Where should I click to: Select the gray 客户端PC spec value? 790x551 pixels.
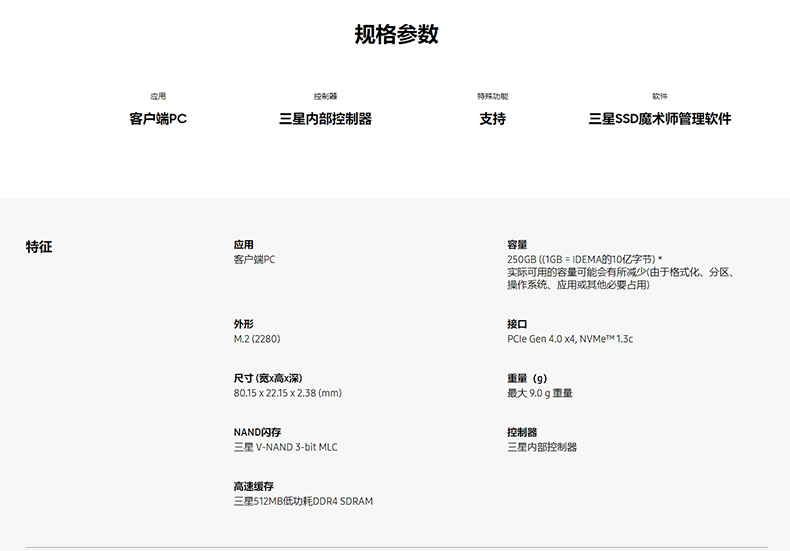(x=254, y=259)
